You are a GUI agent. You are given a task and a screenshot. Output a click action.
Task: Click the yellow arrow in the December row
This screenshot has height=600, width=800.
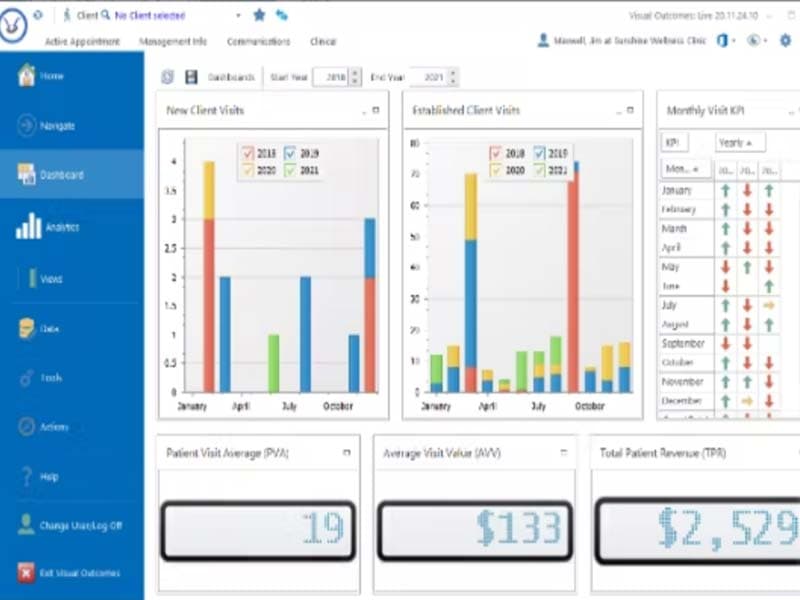tap(747, 401)
